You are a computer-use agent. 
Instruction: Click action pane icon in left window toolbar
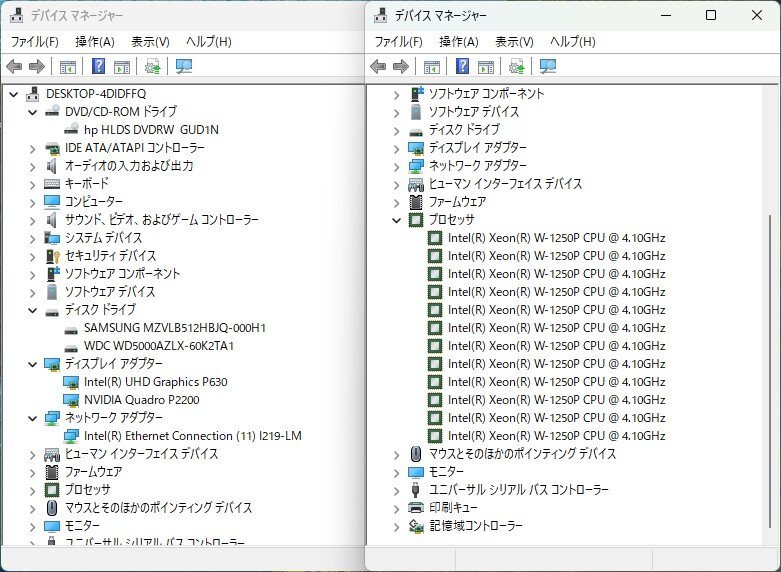click(122, 66)
